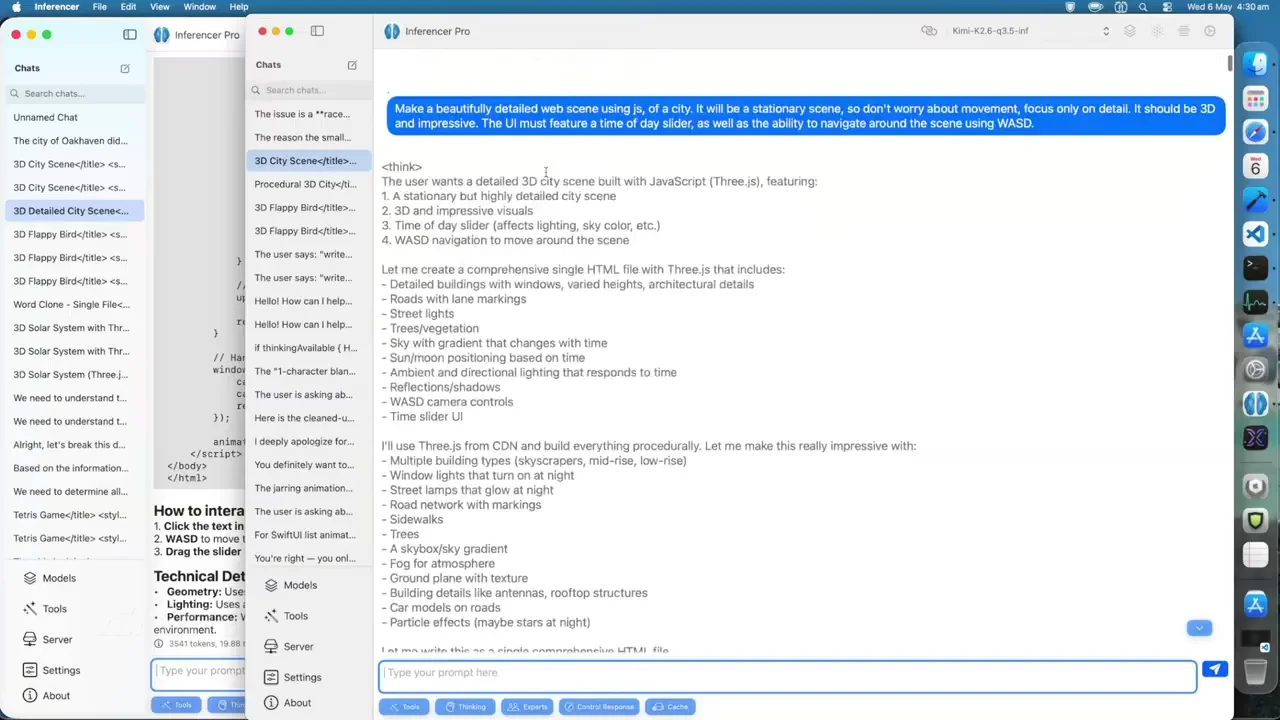Open the View menu
Viewport: 1280px width, 720px height.
[x=159, y=7]
